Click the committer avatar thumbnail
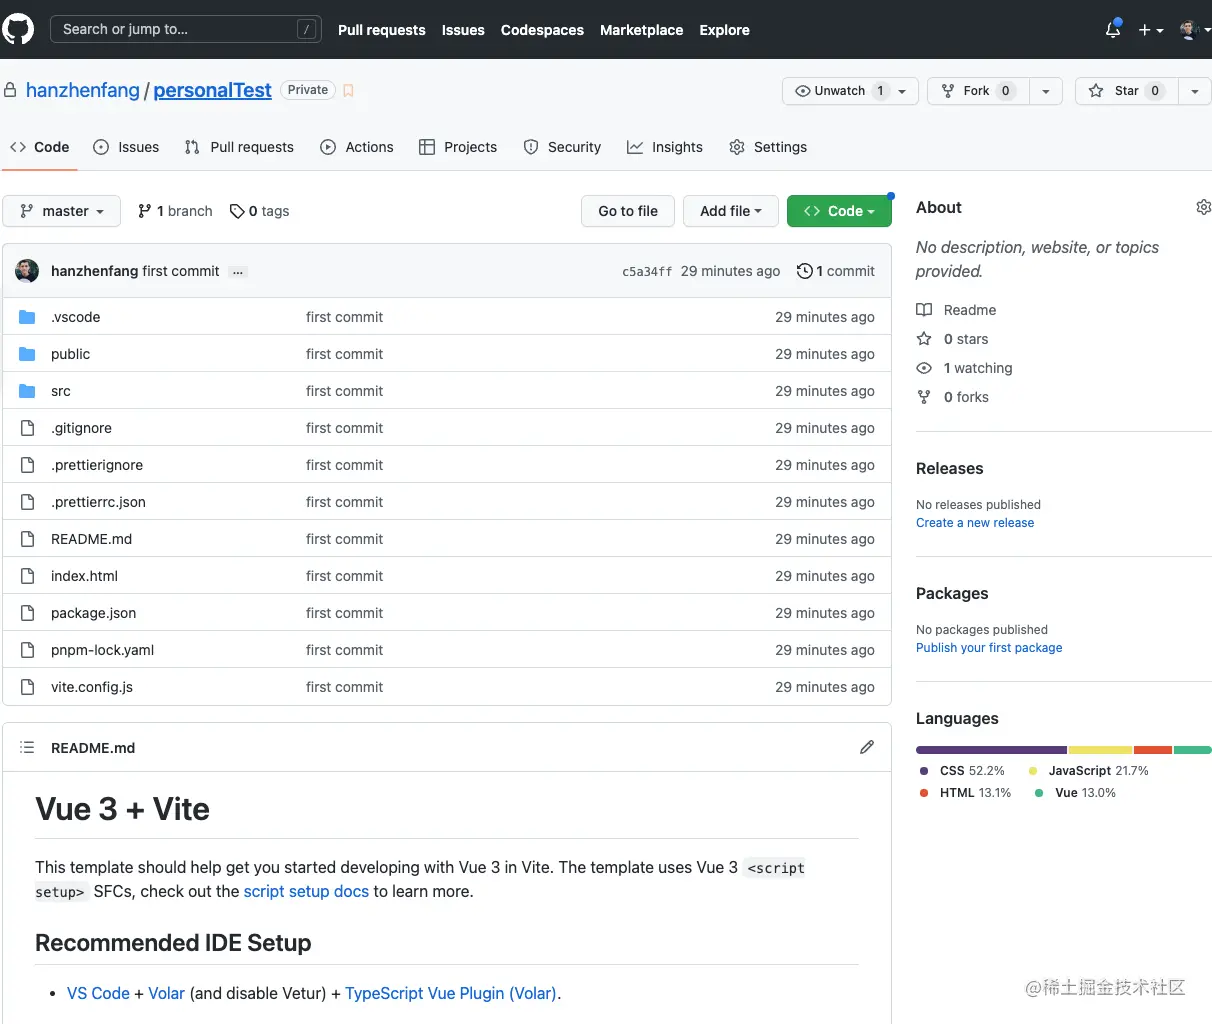 [x=27, y=271]
